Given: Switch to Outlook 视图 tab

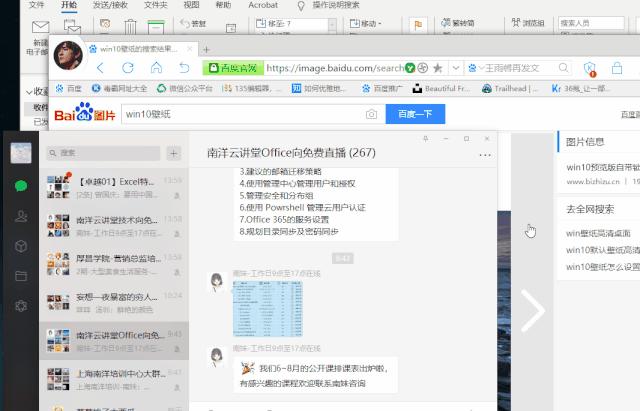Looking at the screenshot, I should coord(191,5).
